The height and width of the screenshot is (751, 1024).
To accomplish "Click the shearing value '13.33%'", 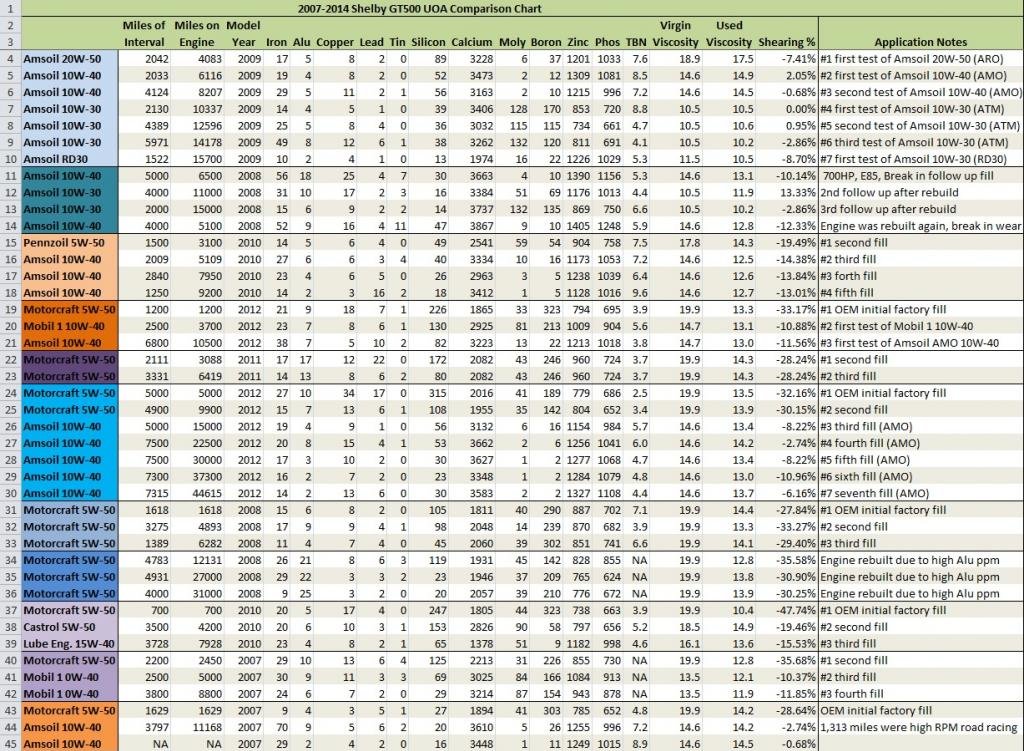I will [798, 192].
